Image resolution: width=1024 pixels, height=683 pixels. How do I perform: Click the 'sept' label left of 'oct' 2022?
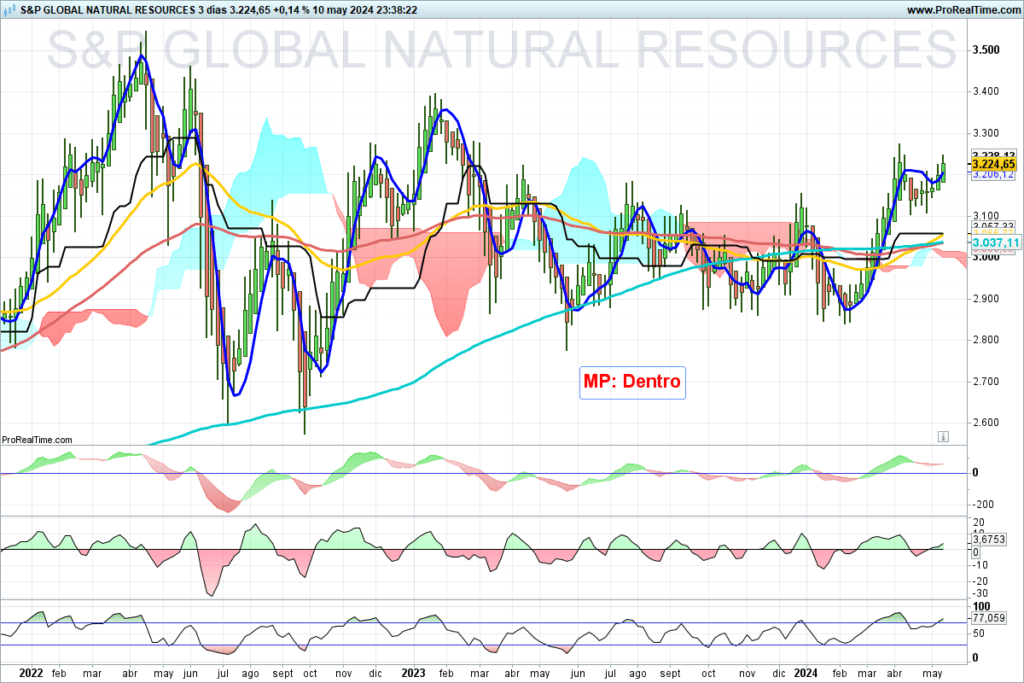(x=283, y=674)
